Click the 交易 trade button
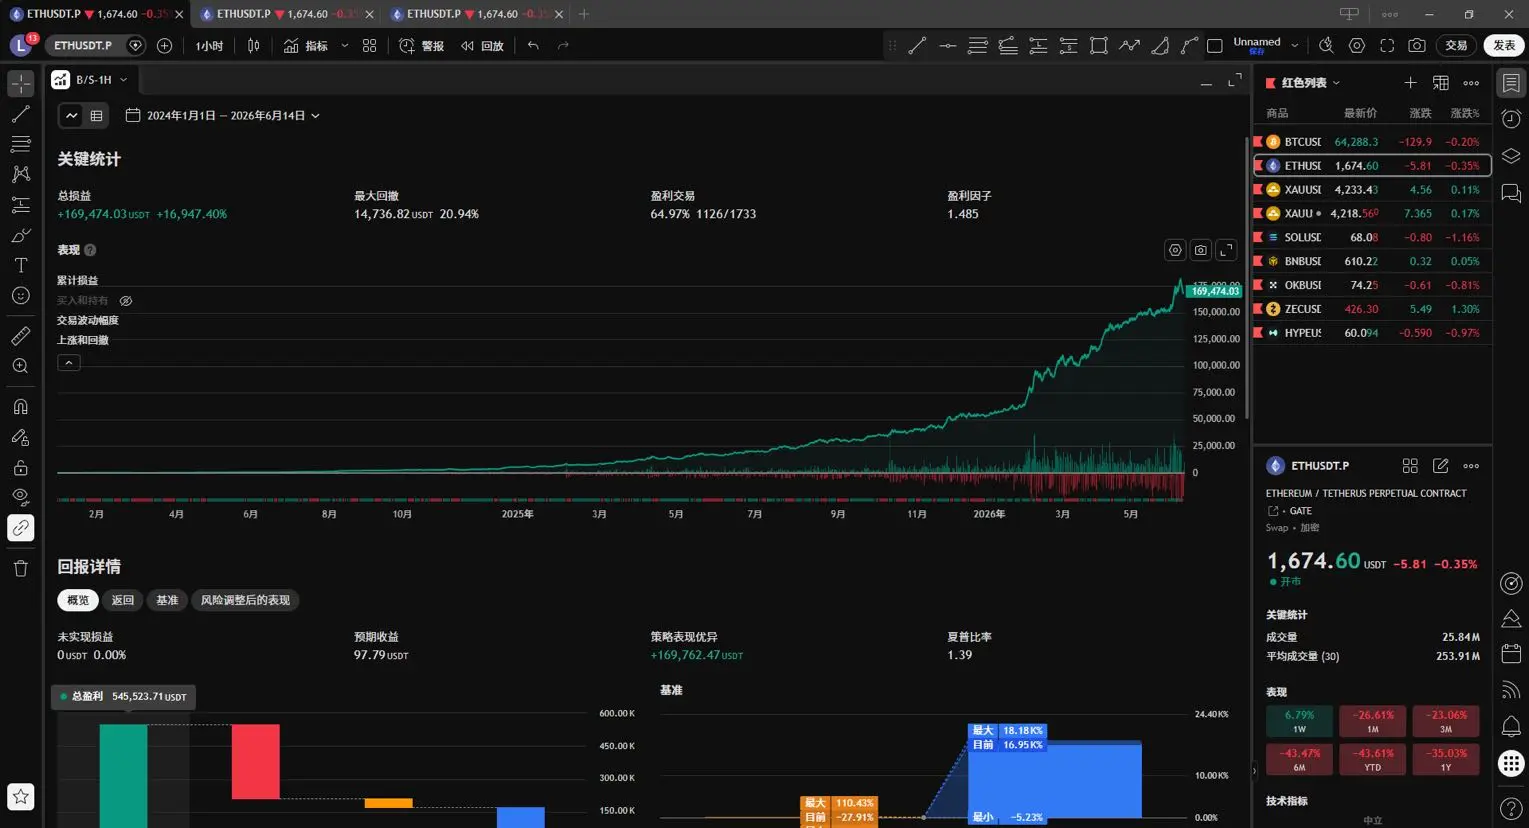This screenshot has height=828, width=1529. coord(1456,45)
